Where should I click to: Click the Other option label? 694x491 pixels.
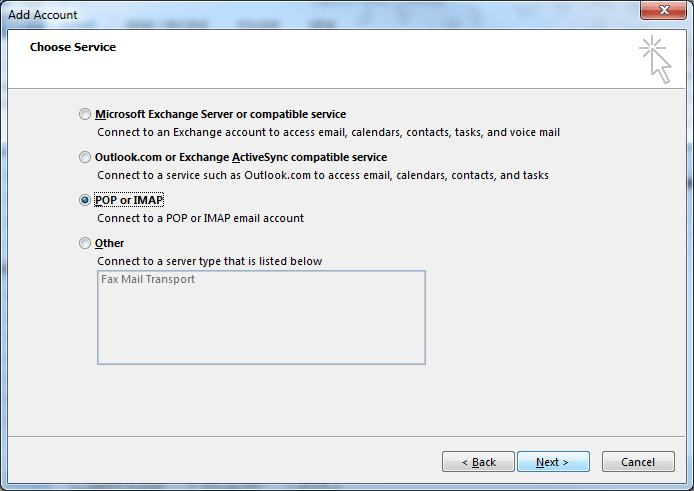pos(109,243)
